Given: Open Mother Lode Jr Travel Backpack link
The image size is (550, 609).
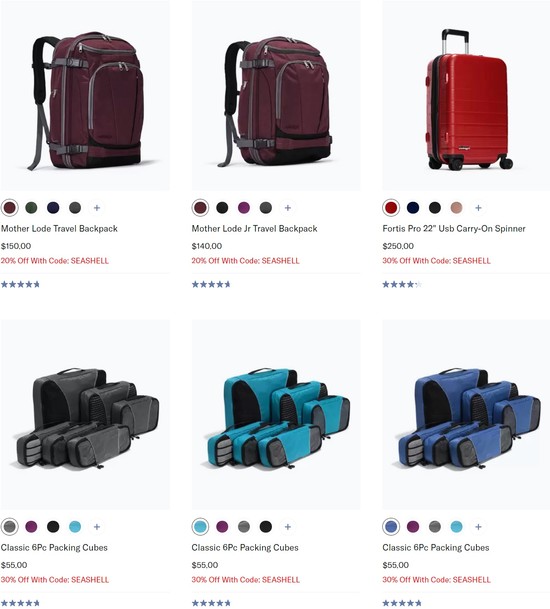Looking at the screenshot, I should [254, 228].
